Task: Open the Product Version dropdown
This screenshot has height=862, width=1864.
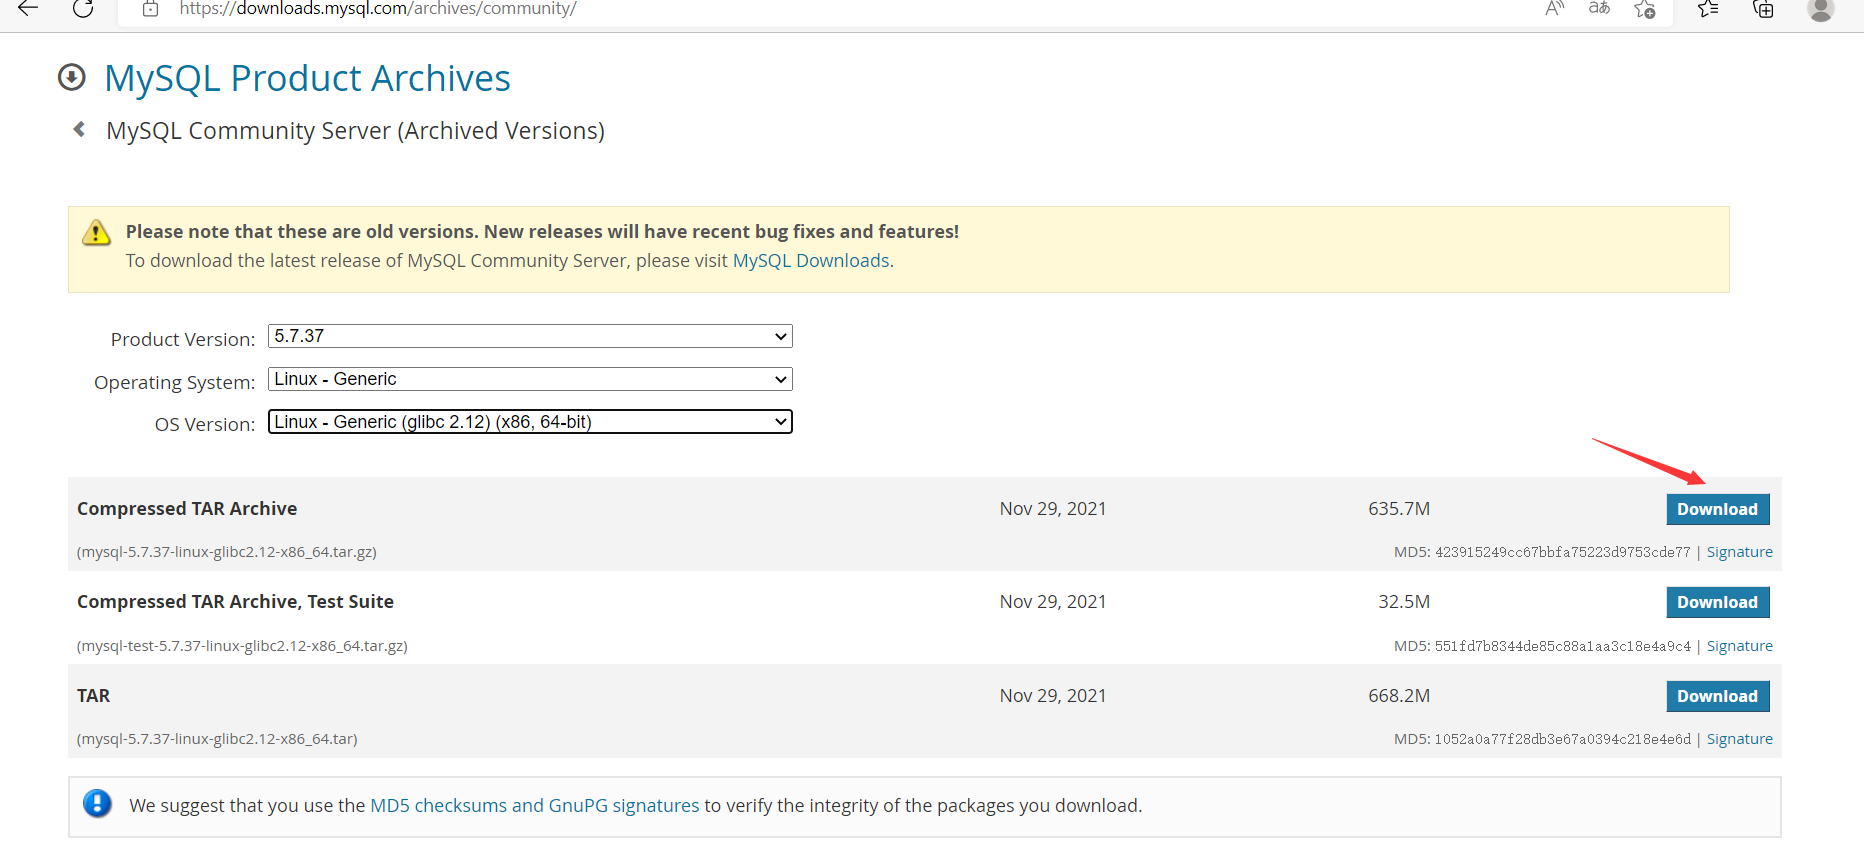Action: click(x=530, y=336)
